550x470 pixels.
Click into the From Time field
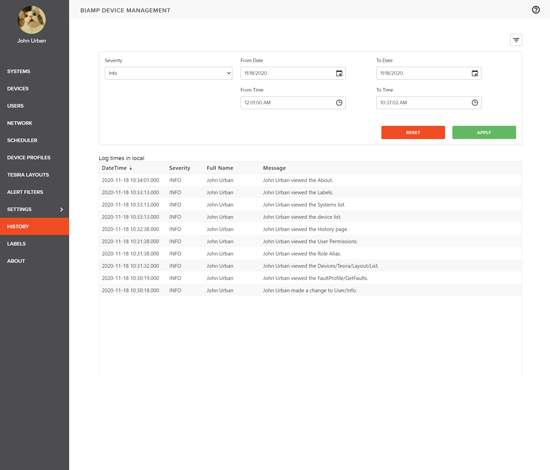pyautogui.click(x=293, y=103)
